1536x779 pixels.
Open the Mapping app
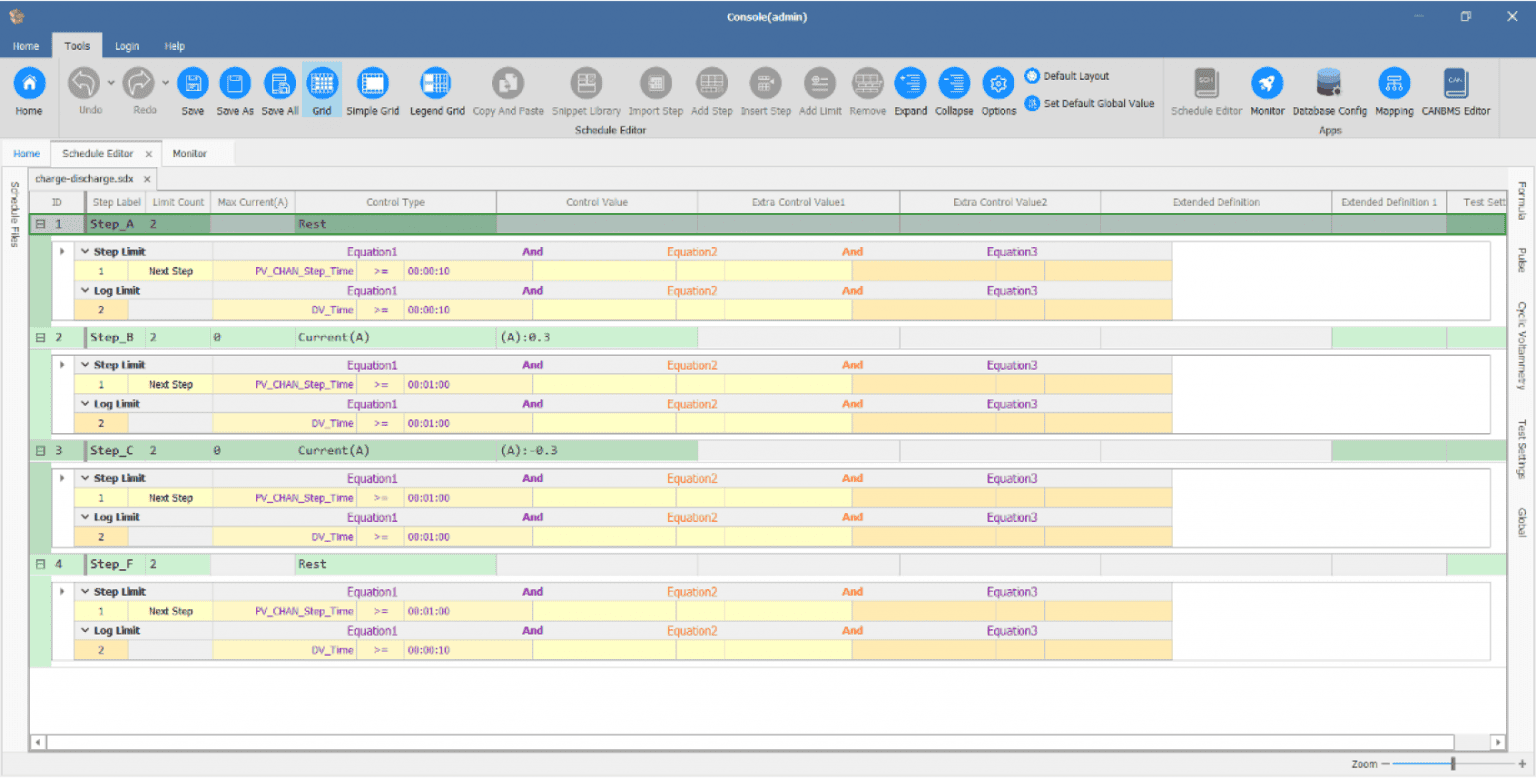[x=1394, y=90]
